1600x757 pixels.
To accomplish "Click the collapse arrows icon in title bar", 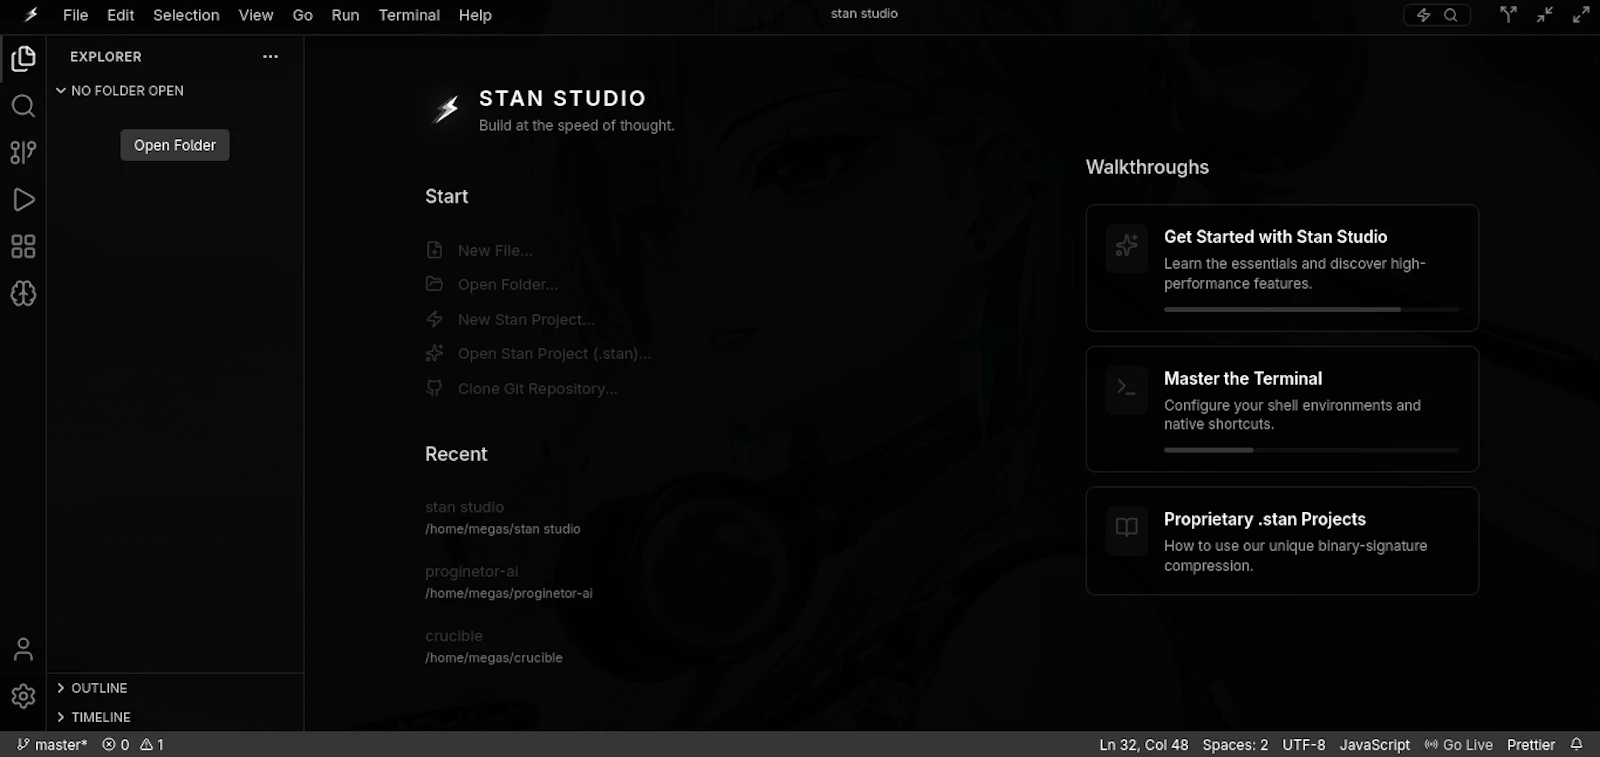I will [1545, 14].
